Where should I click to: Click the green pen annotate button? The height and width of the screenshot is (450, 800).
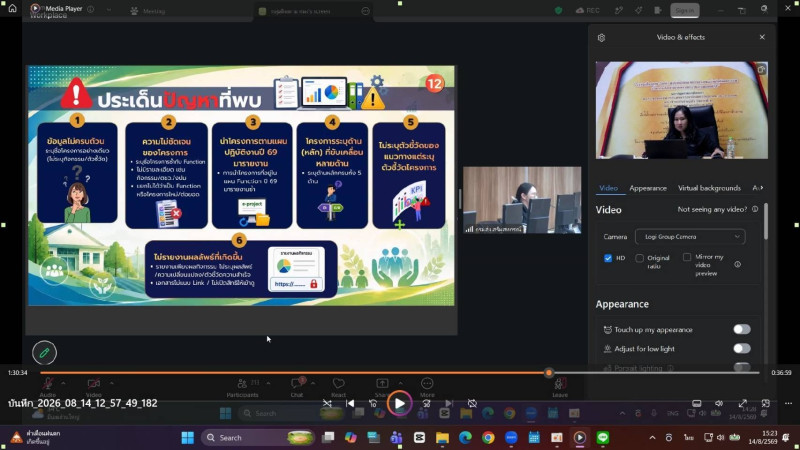(x=44, y=353)
